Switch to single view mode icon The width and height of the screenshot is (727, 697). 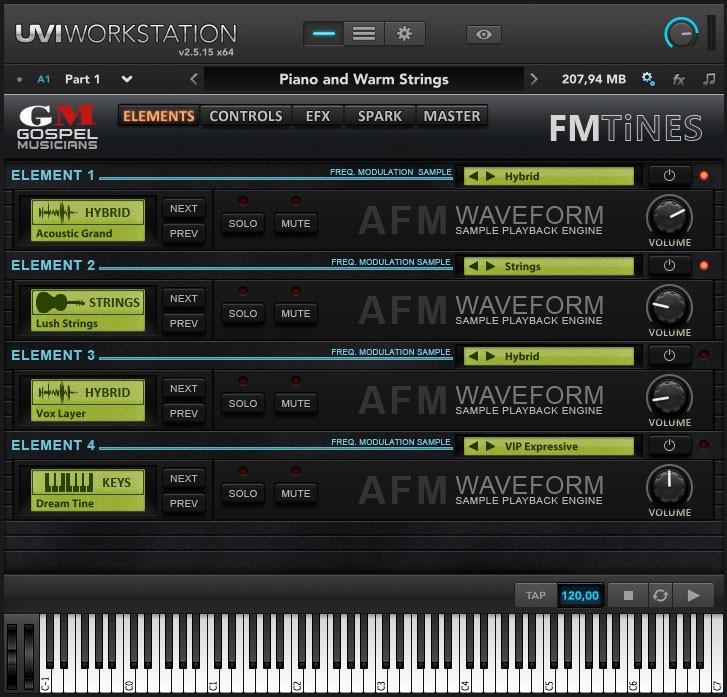[x=324, y=34]
